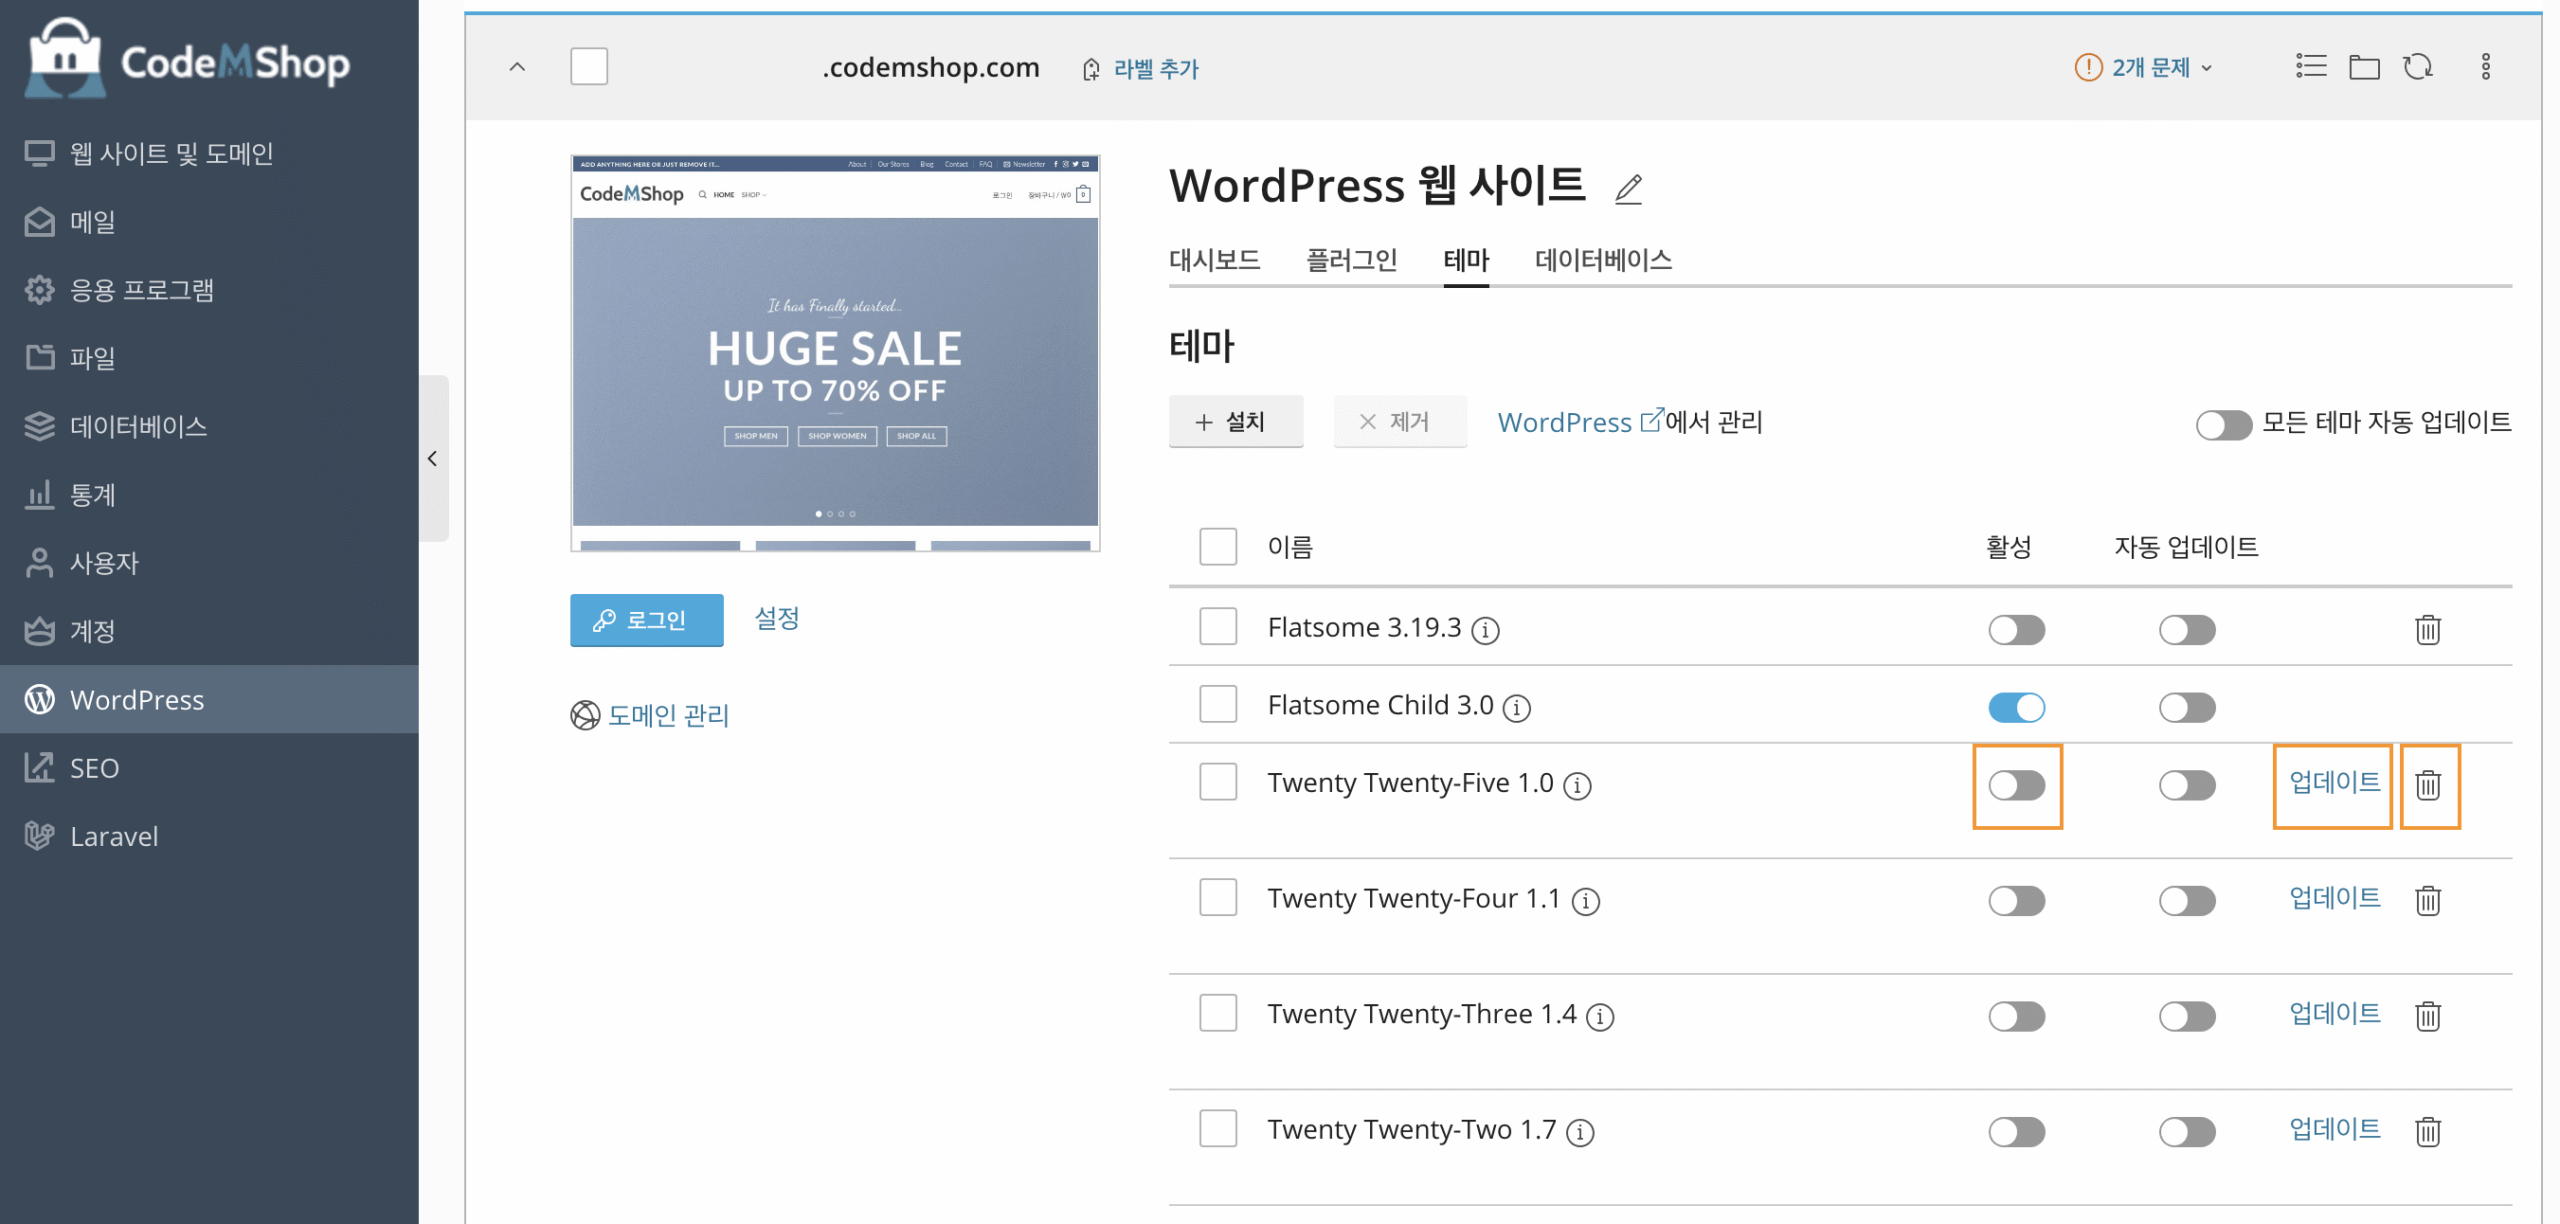
Task: Click the pencil icon beside WordPress site title
Action: click(1628, 188)
